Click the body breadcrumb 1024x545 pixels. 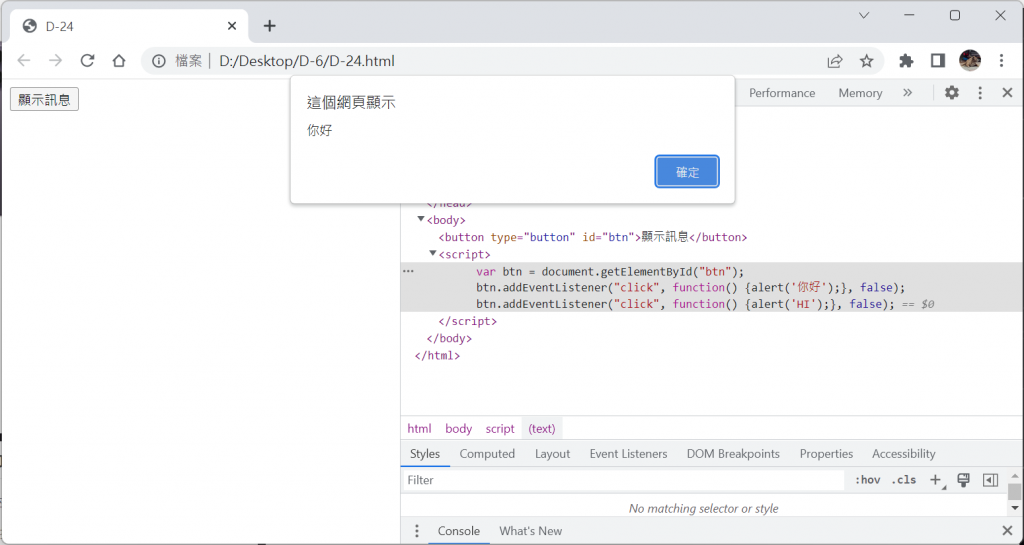[x=458, y=429]
